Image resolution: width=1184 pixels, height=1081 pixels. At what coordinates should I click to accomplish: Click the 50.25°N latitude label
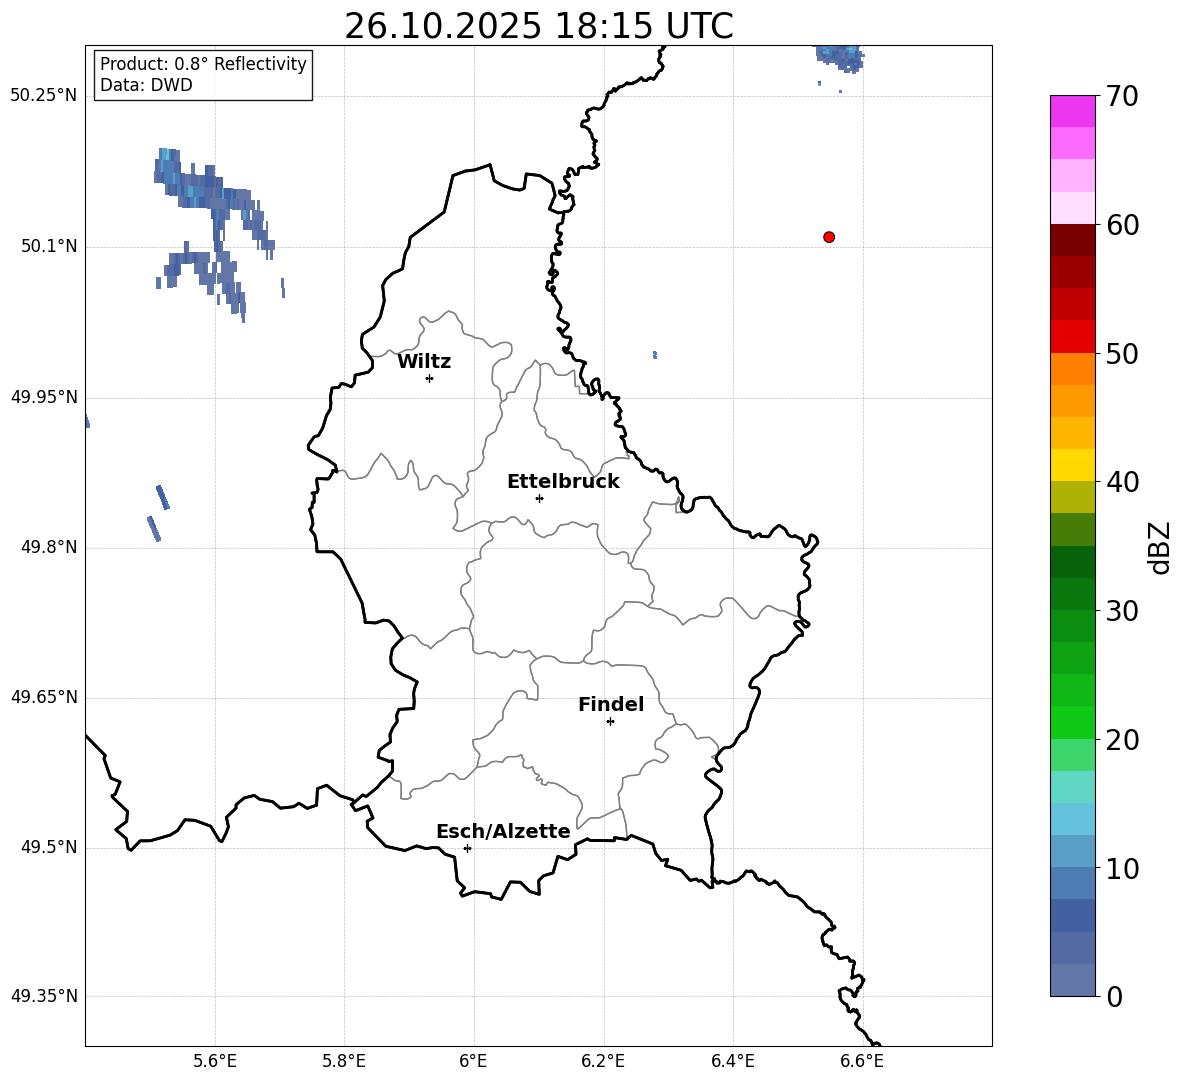[44, 96]
